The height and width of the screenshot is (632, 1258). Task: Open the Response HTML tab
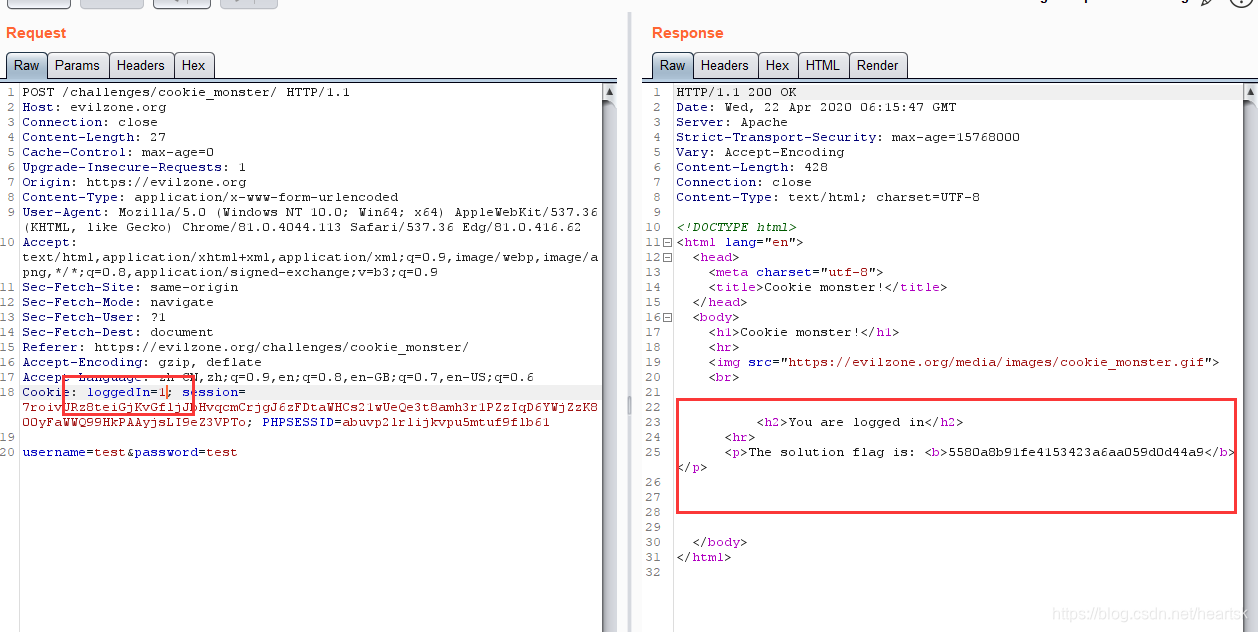pyautogui.click(x=822, y=66)
